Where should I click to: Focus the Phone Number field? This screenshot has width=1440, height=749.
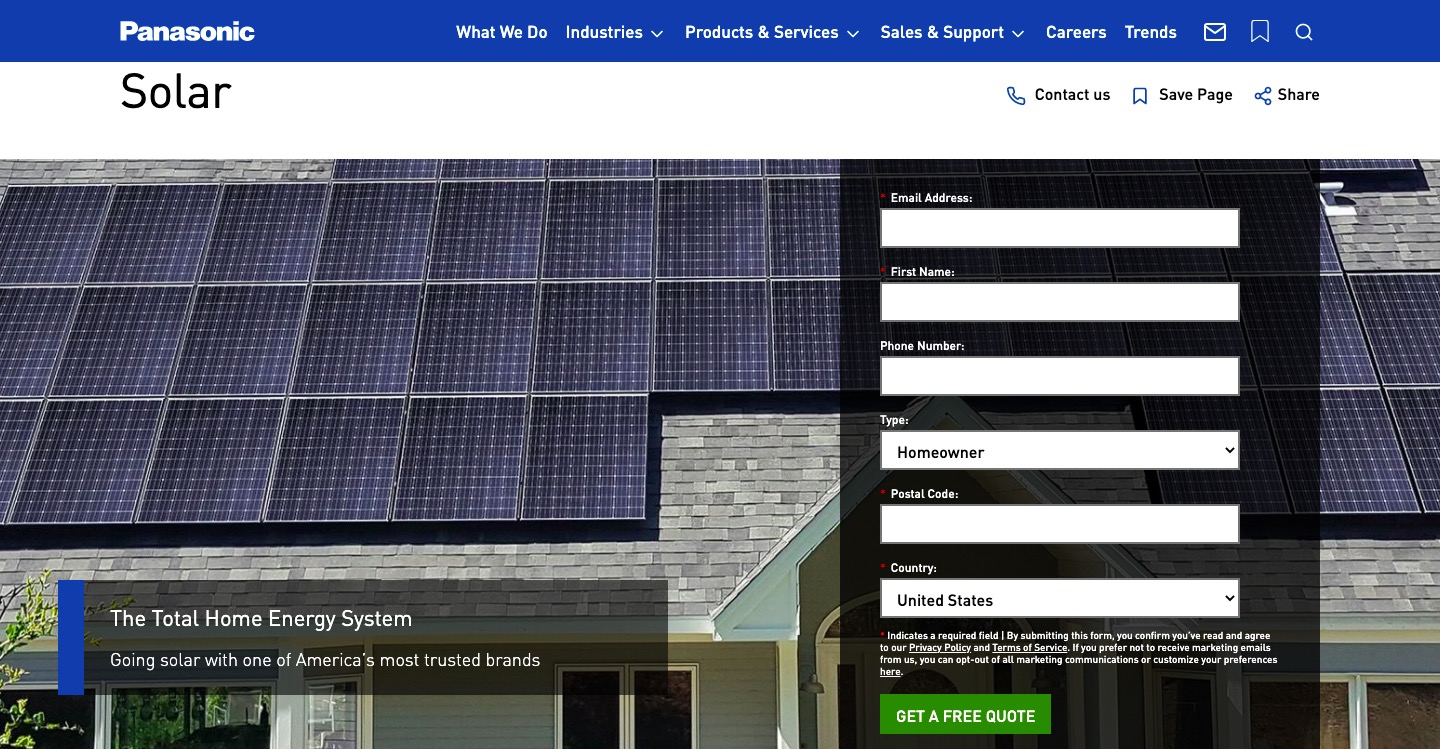click(1060, 376)
